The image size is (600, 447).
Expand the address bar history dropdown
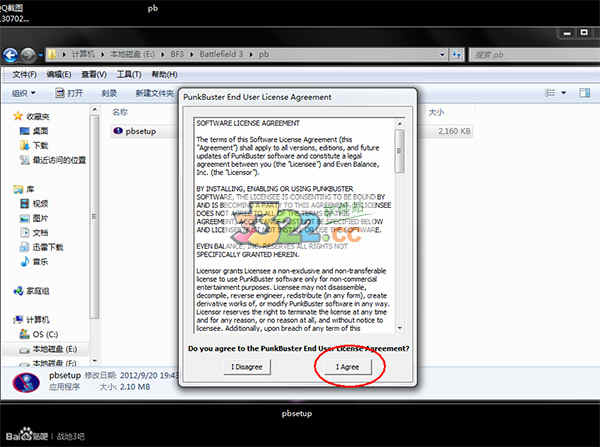(442, 55)
